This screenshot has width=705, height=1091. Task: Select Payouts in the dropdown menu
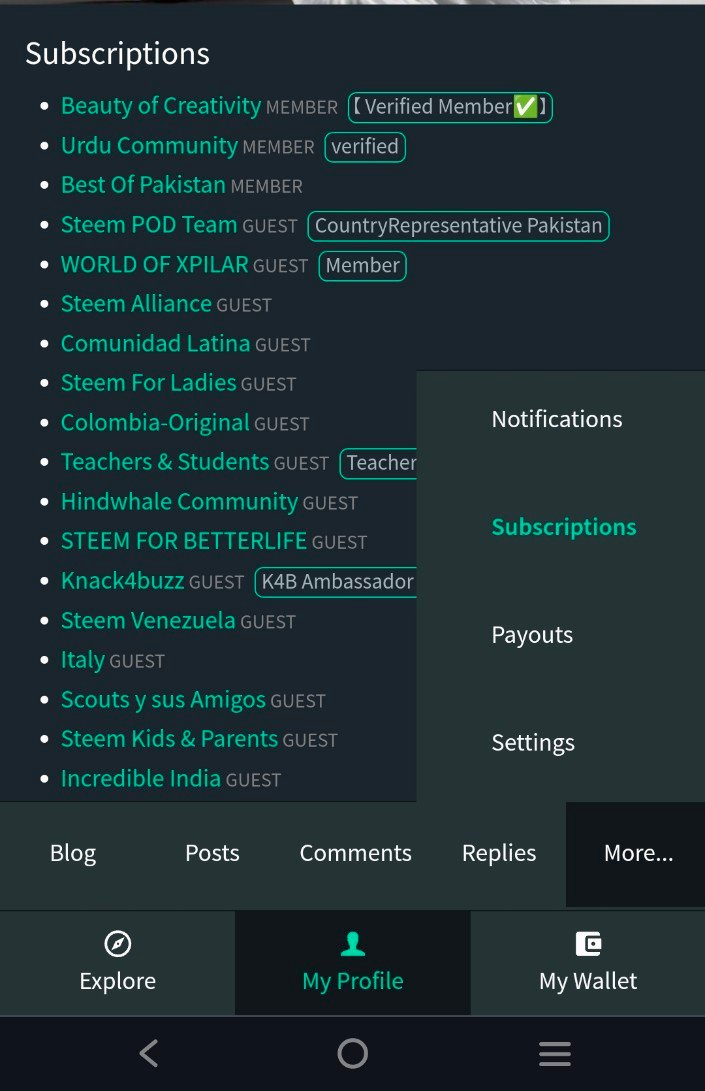tap(532, 635)
